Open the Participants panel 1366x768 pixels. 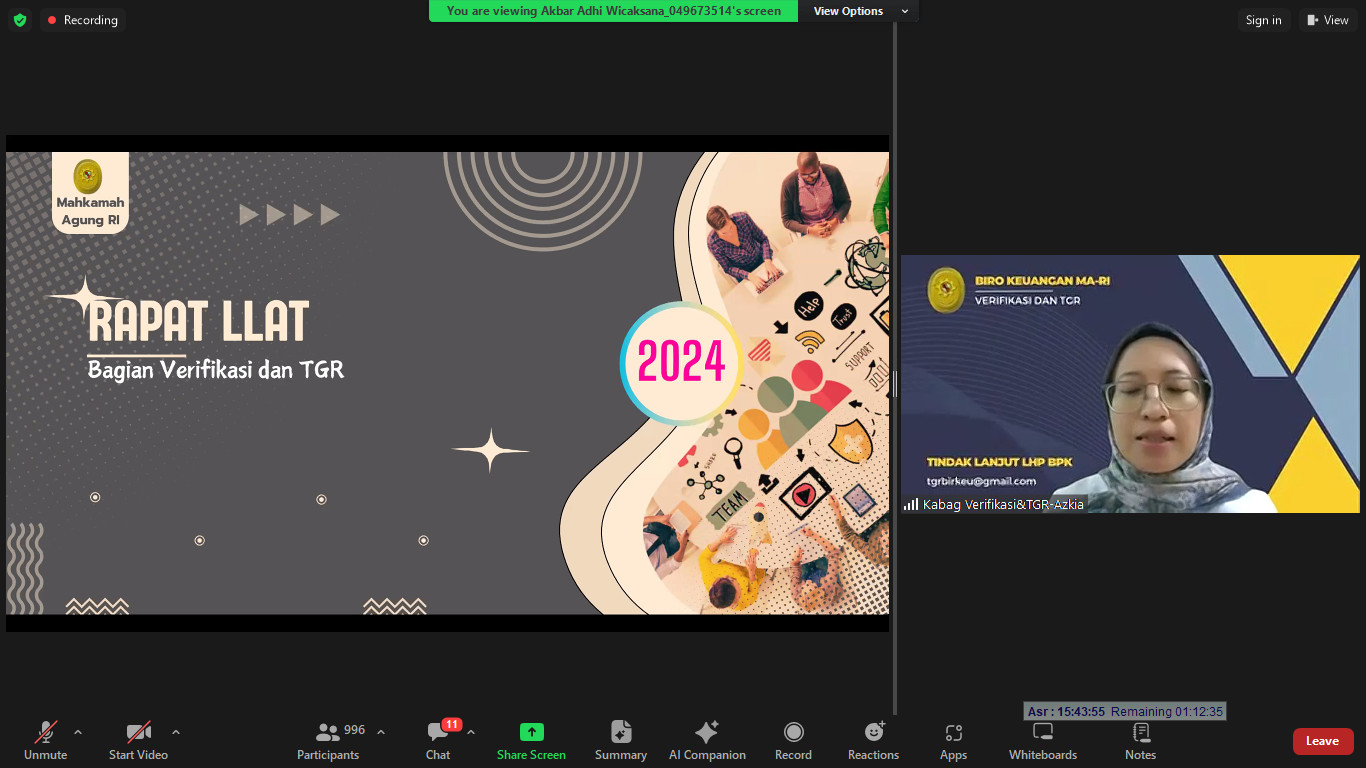(x=328, y=741)
